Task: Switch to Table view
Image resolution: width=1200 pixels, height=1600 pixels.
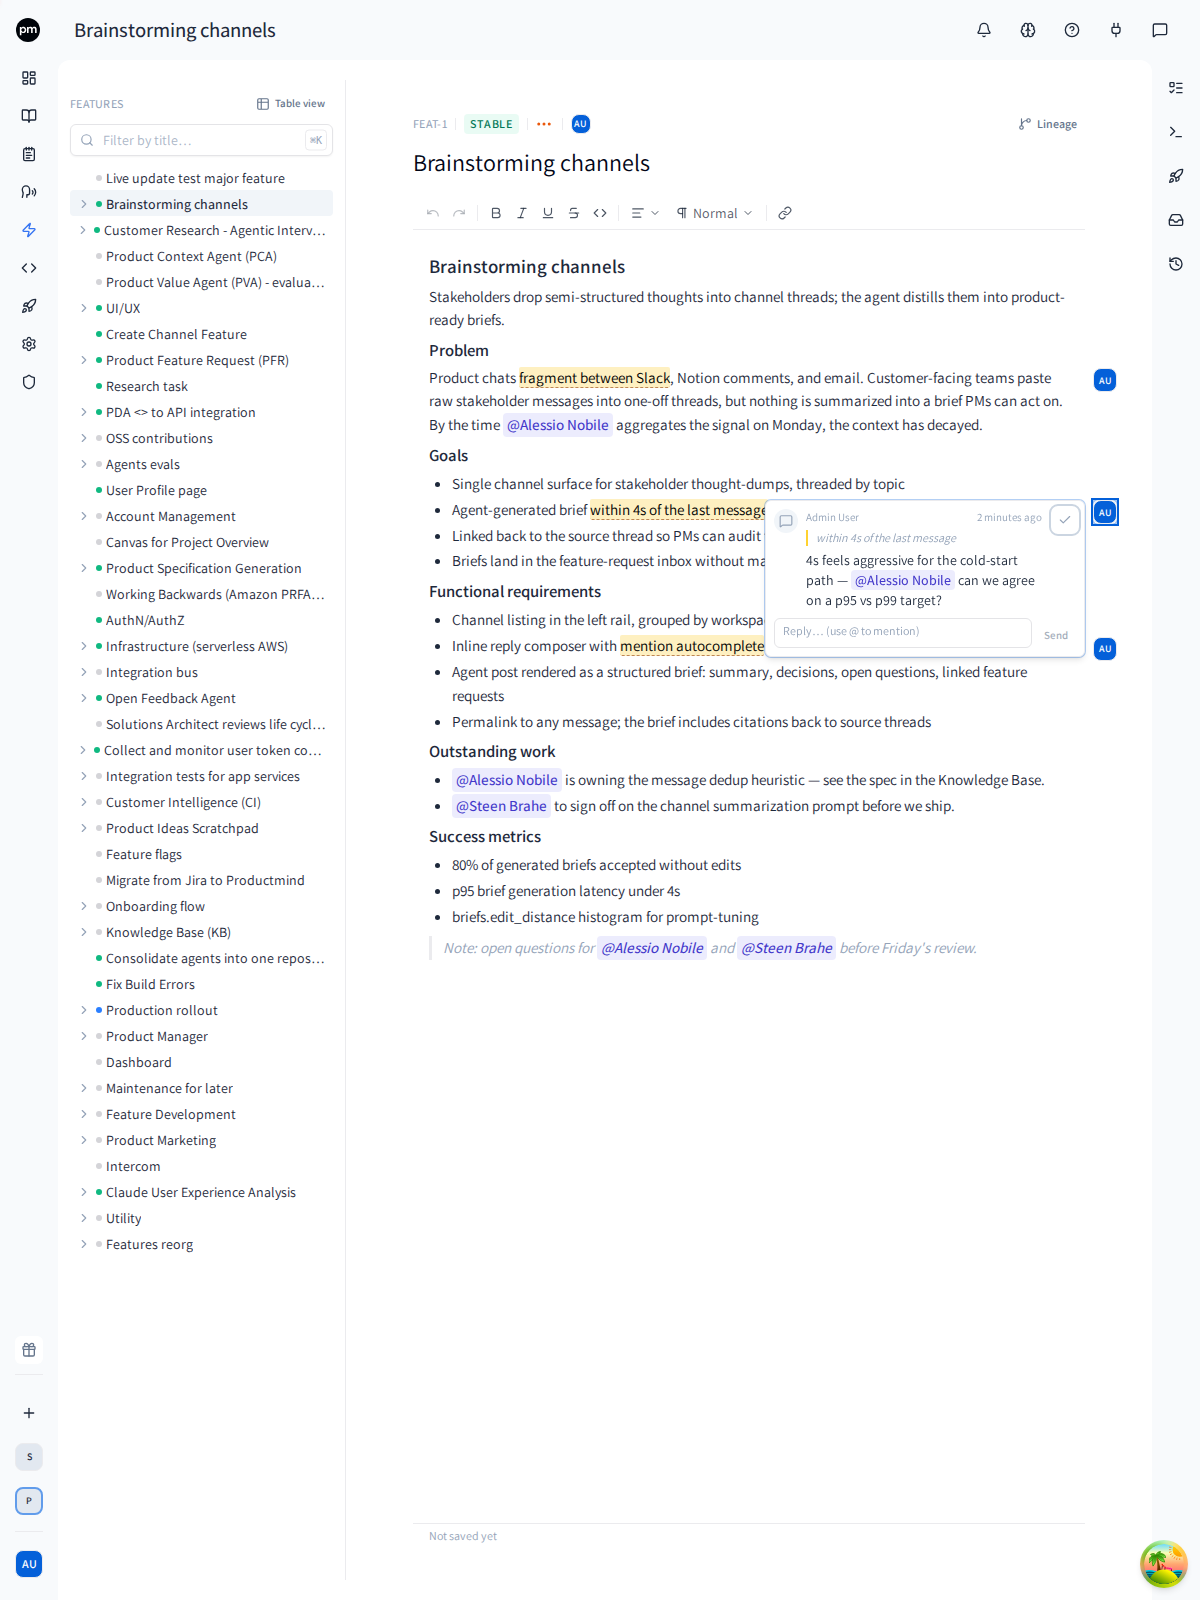Action: (x=291, y=104)
